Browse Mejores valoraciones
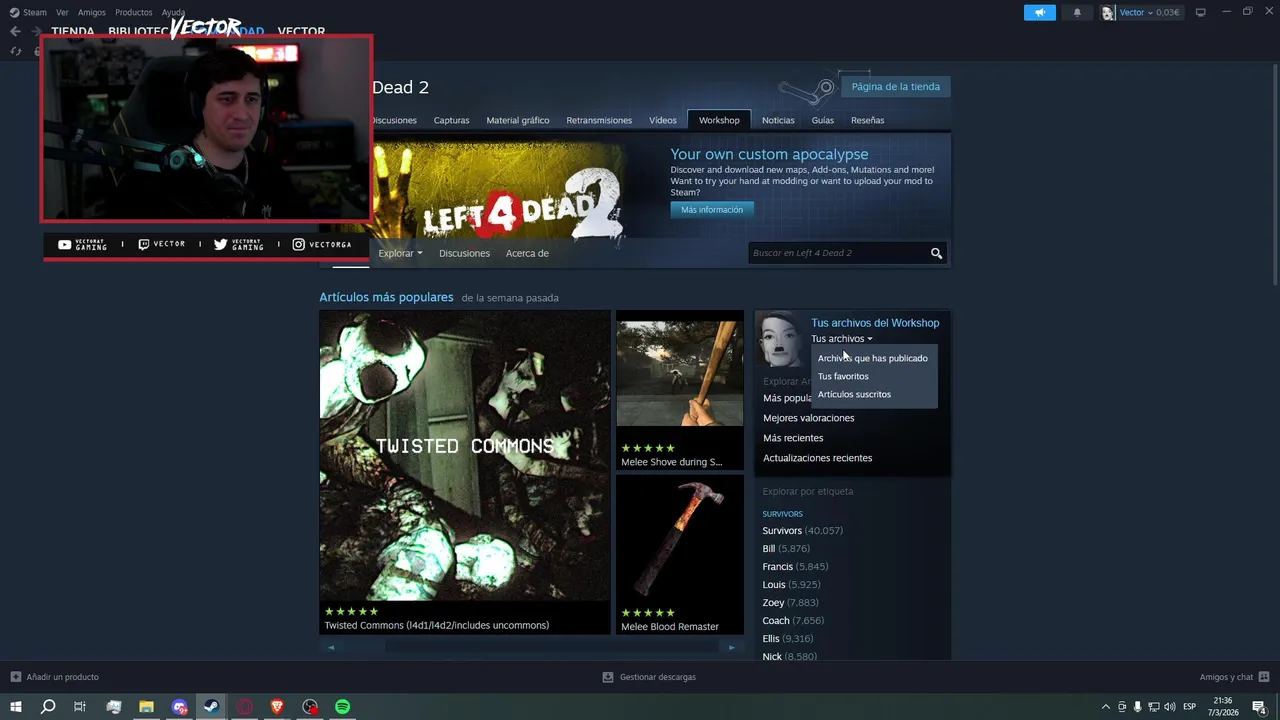1280x720 pixels. point(809,418)
